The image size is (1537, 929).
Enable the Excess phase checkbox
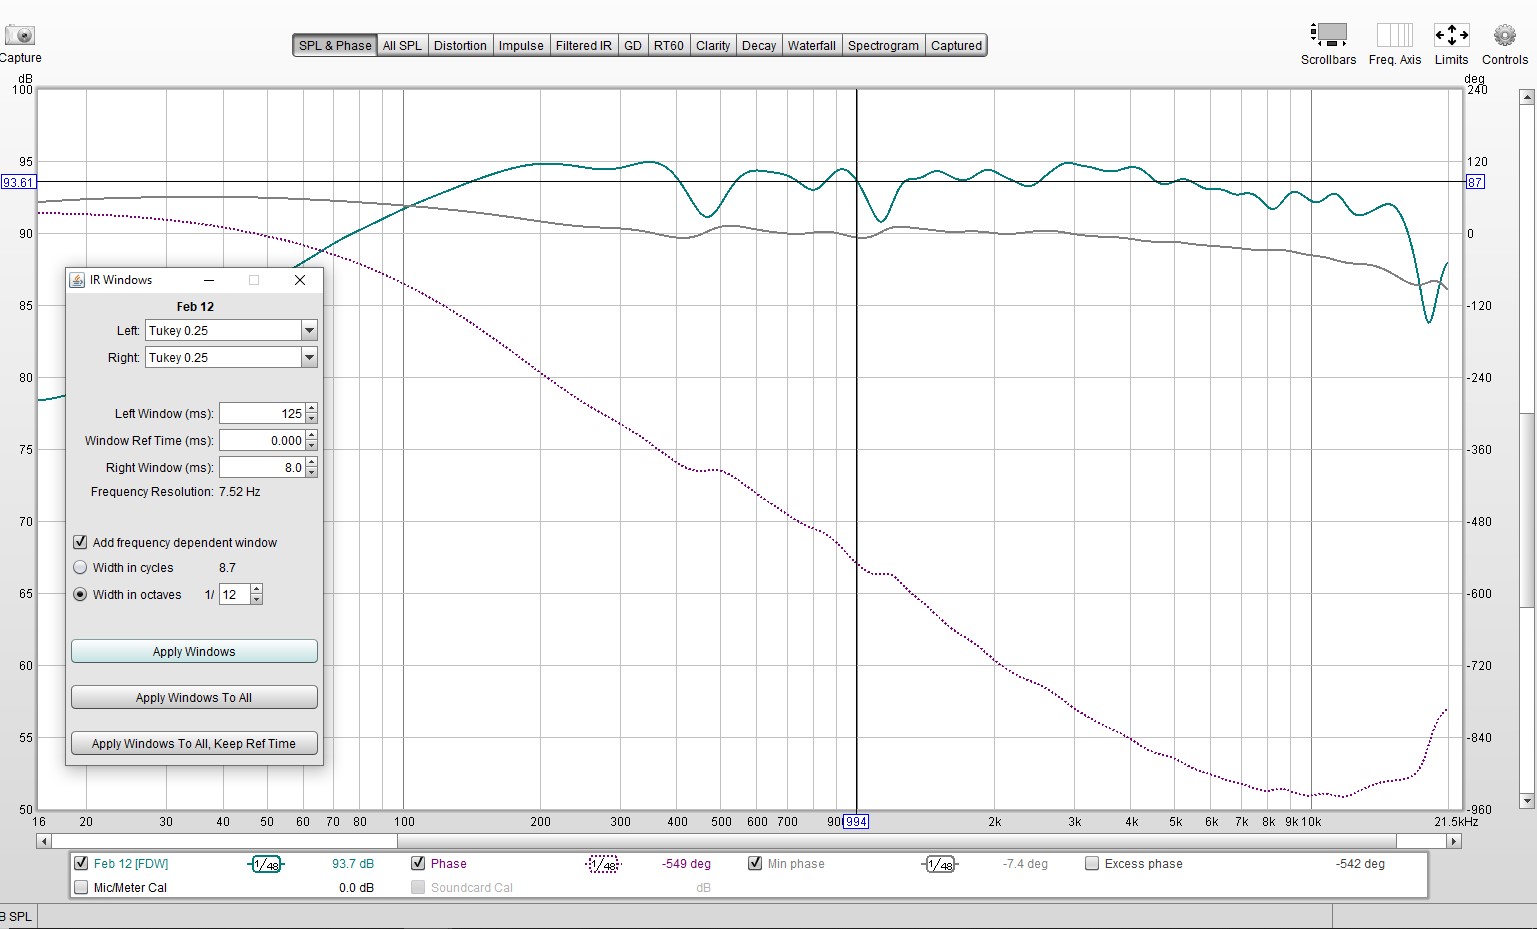(1092, 863)
